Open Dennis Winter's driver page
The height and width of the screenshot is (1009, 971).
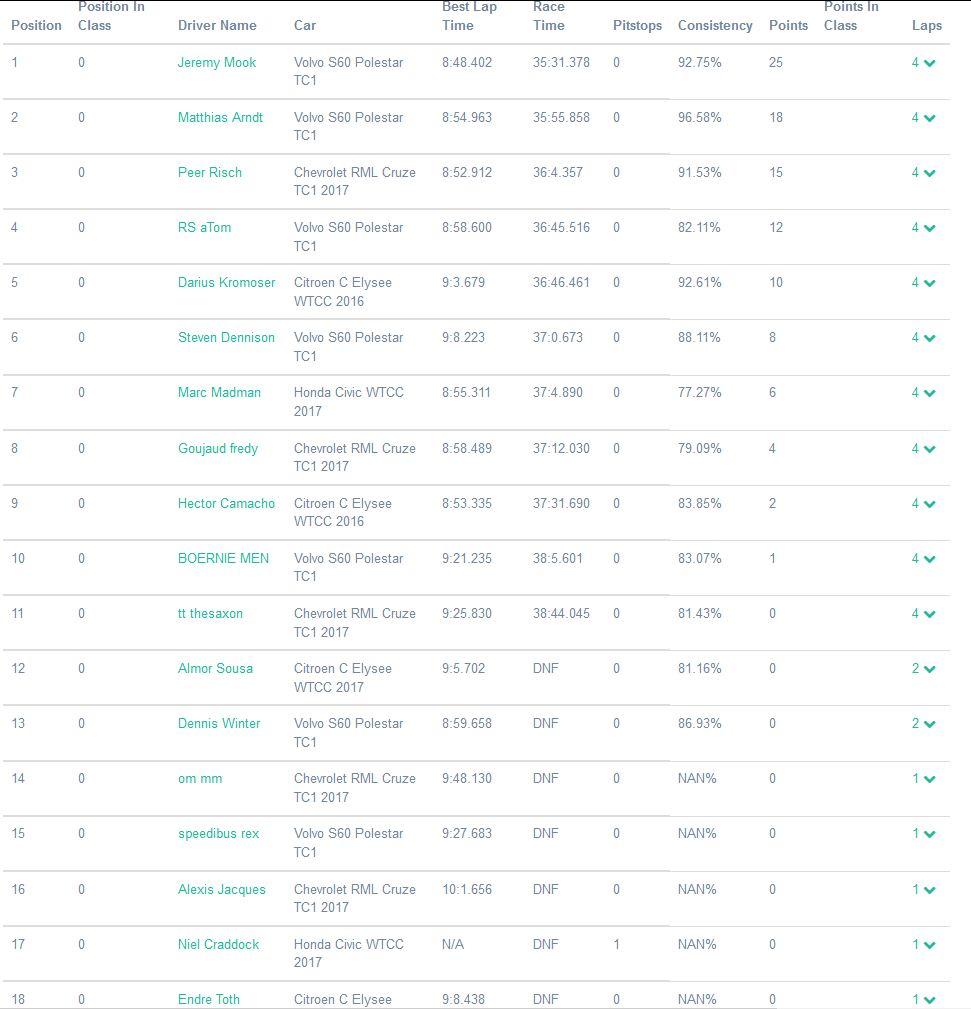pos(219,723)
